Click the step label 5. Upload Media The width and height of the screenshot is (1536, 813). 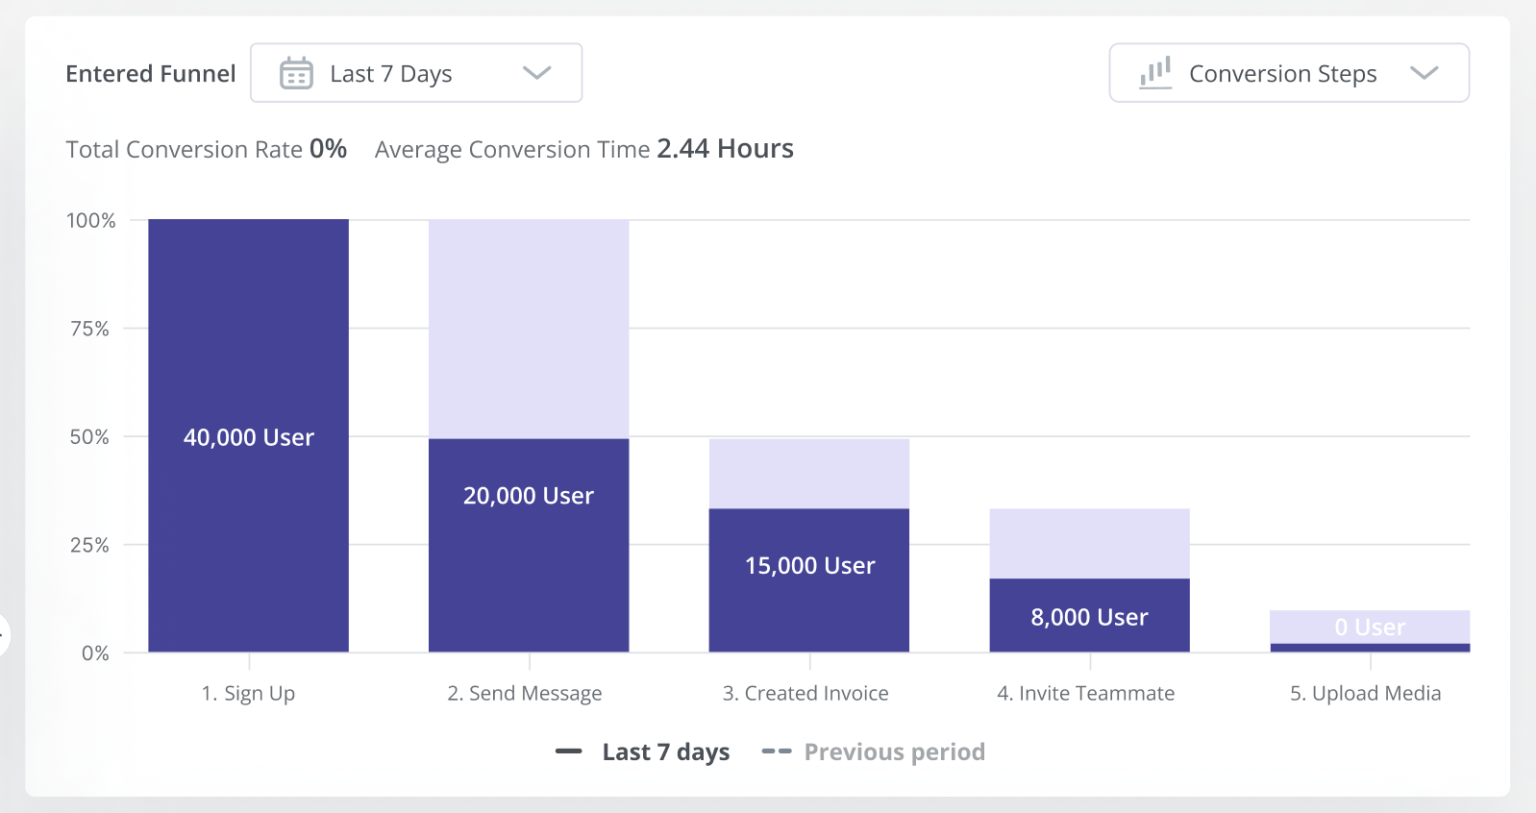1365,692
